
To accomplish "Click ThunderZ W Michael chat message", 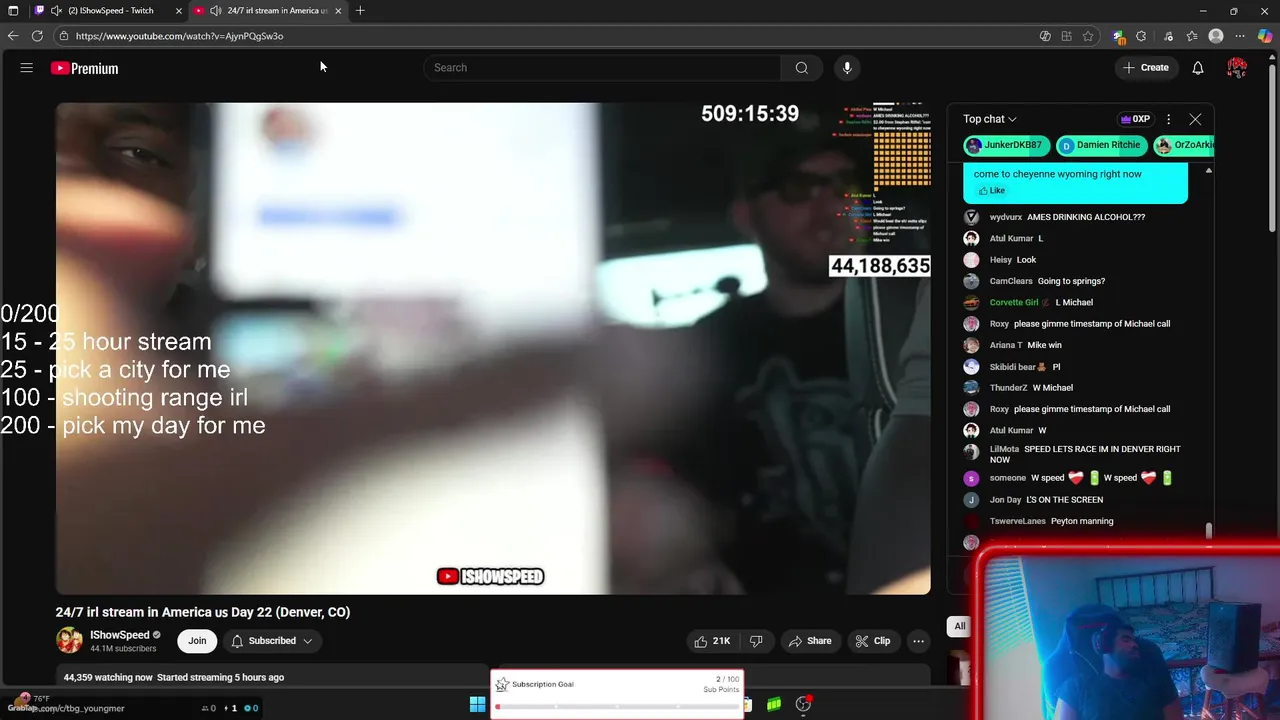I will [x=1031, y=388].
